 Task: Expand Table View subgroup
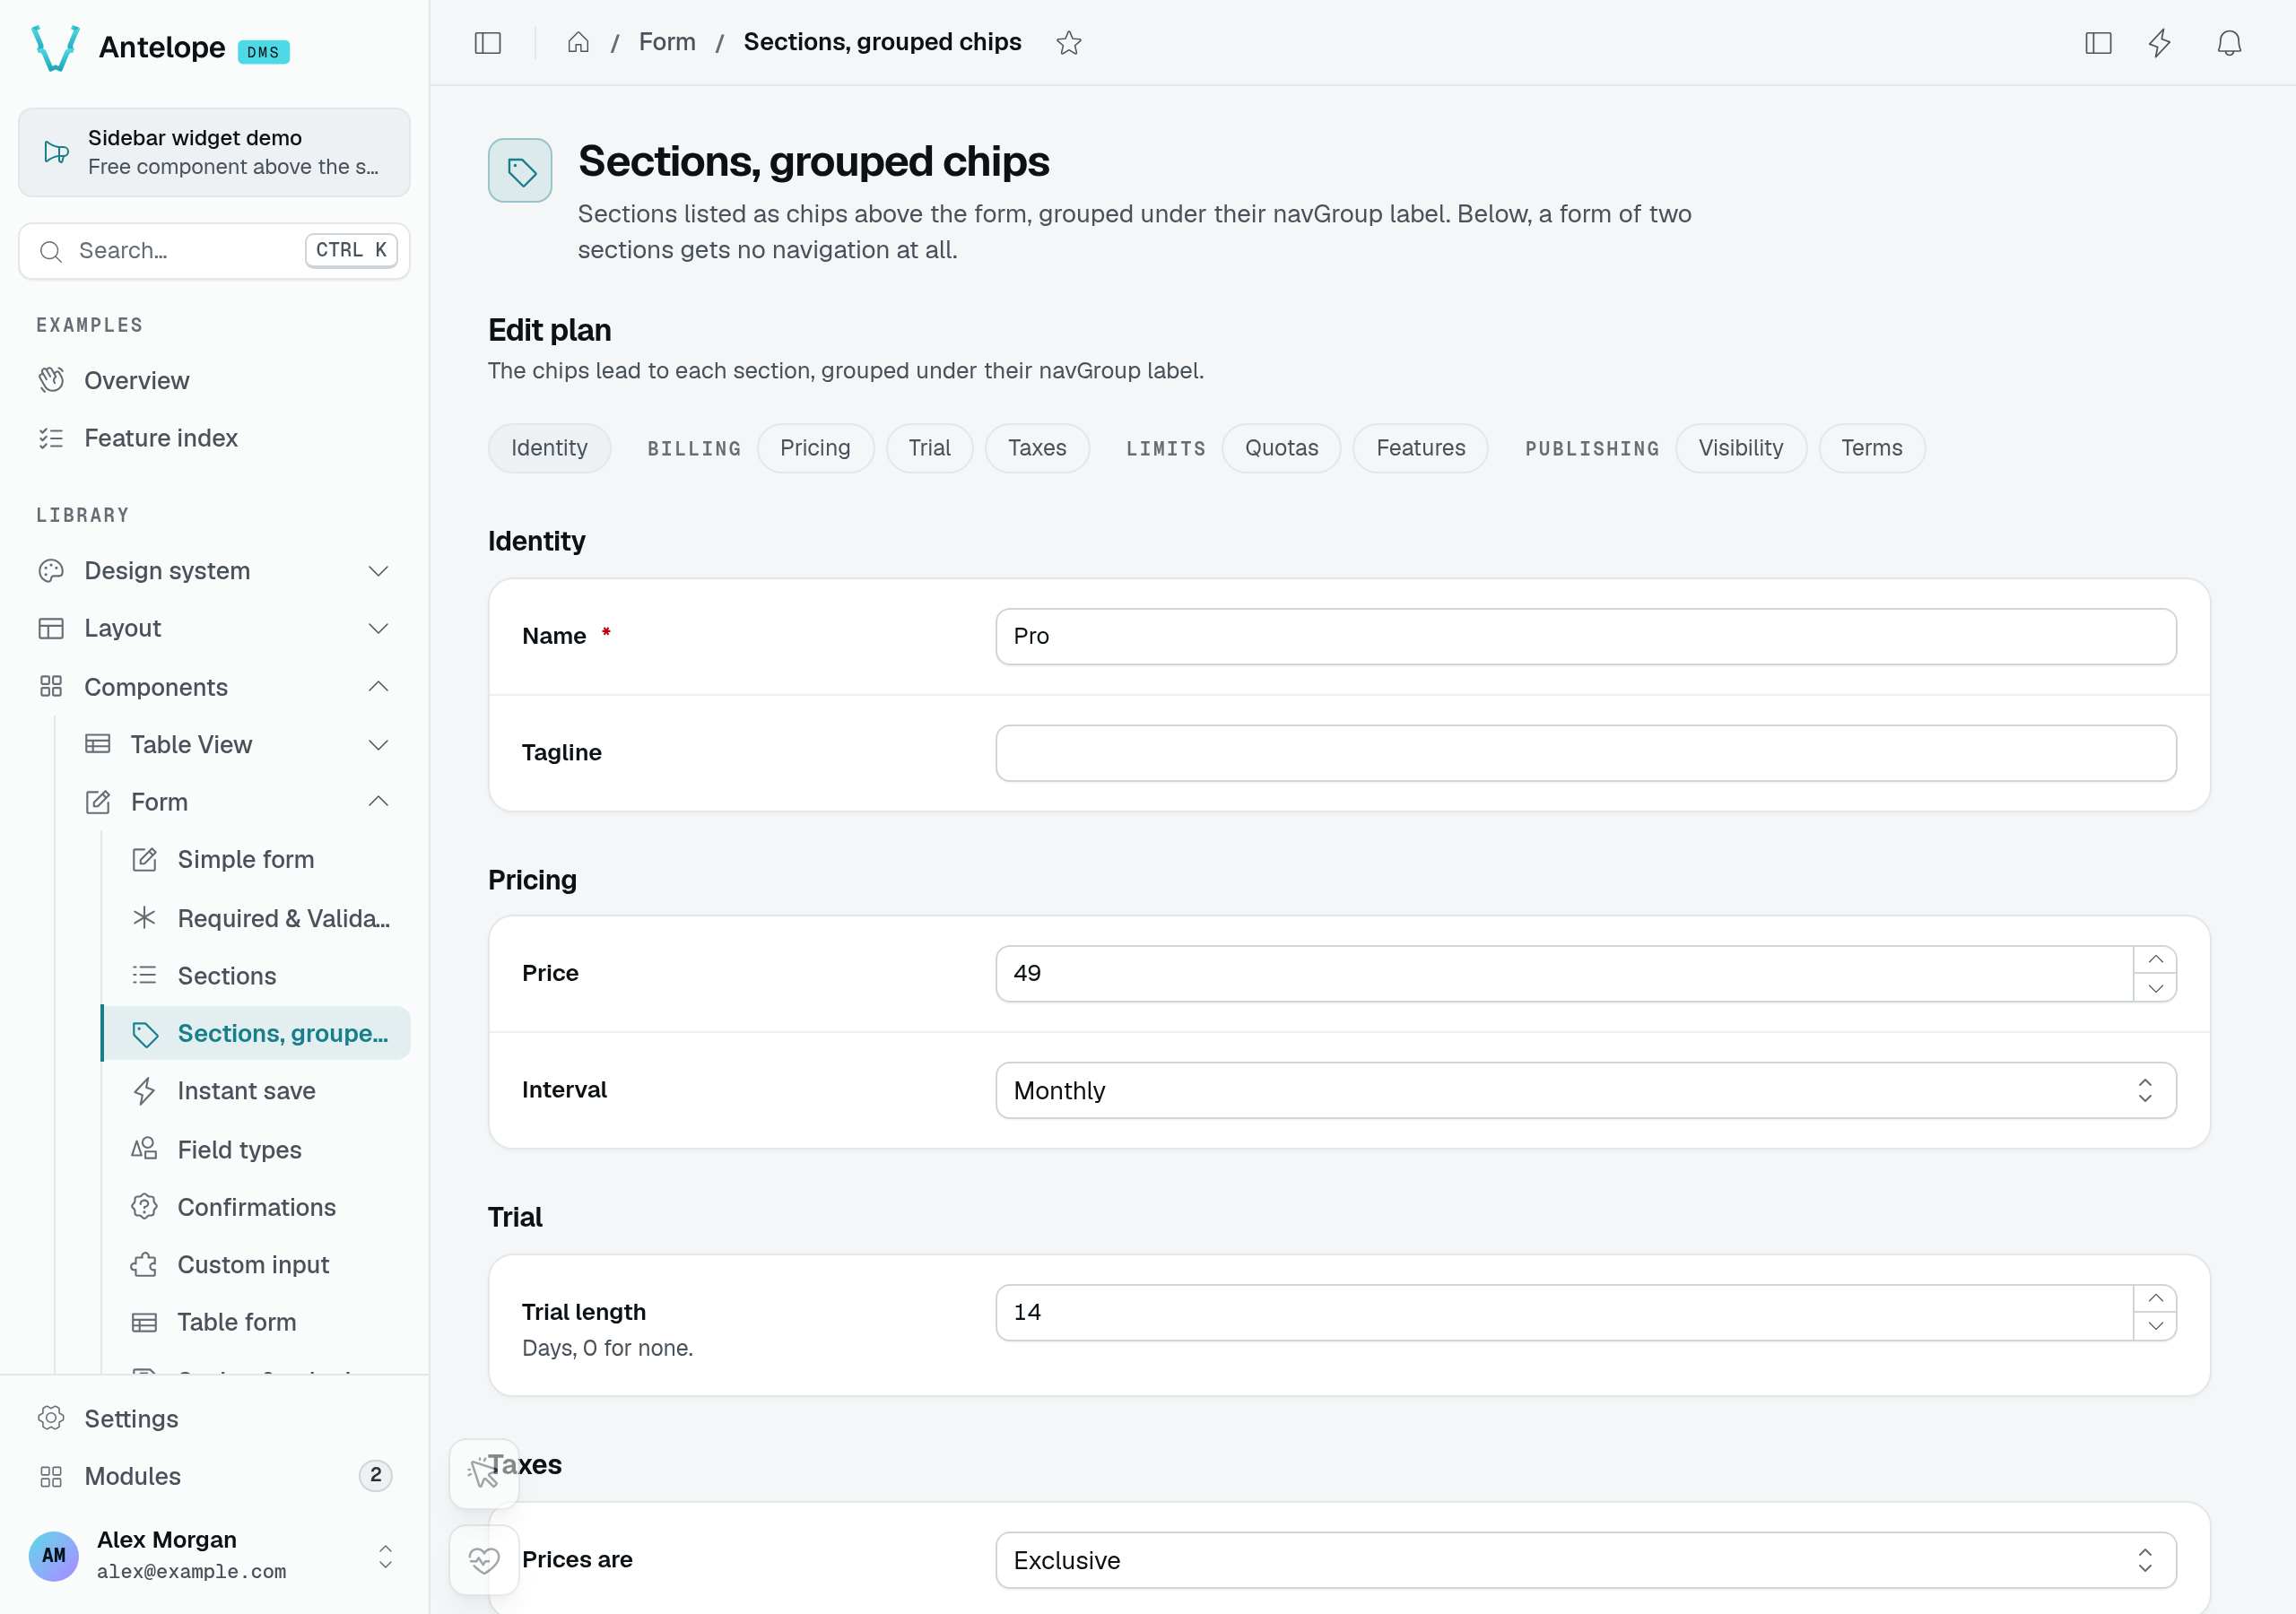point(238,744)
